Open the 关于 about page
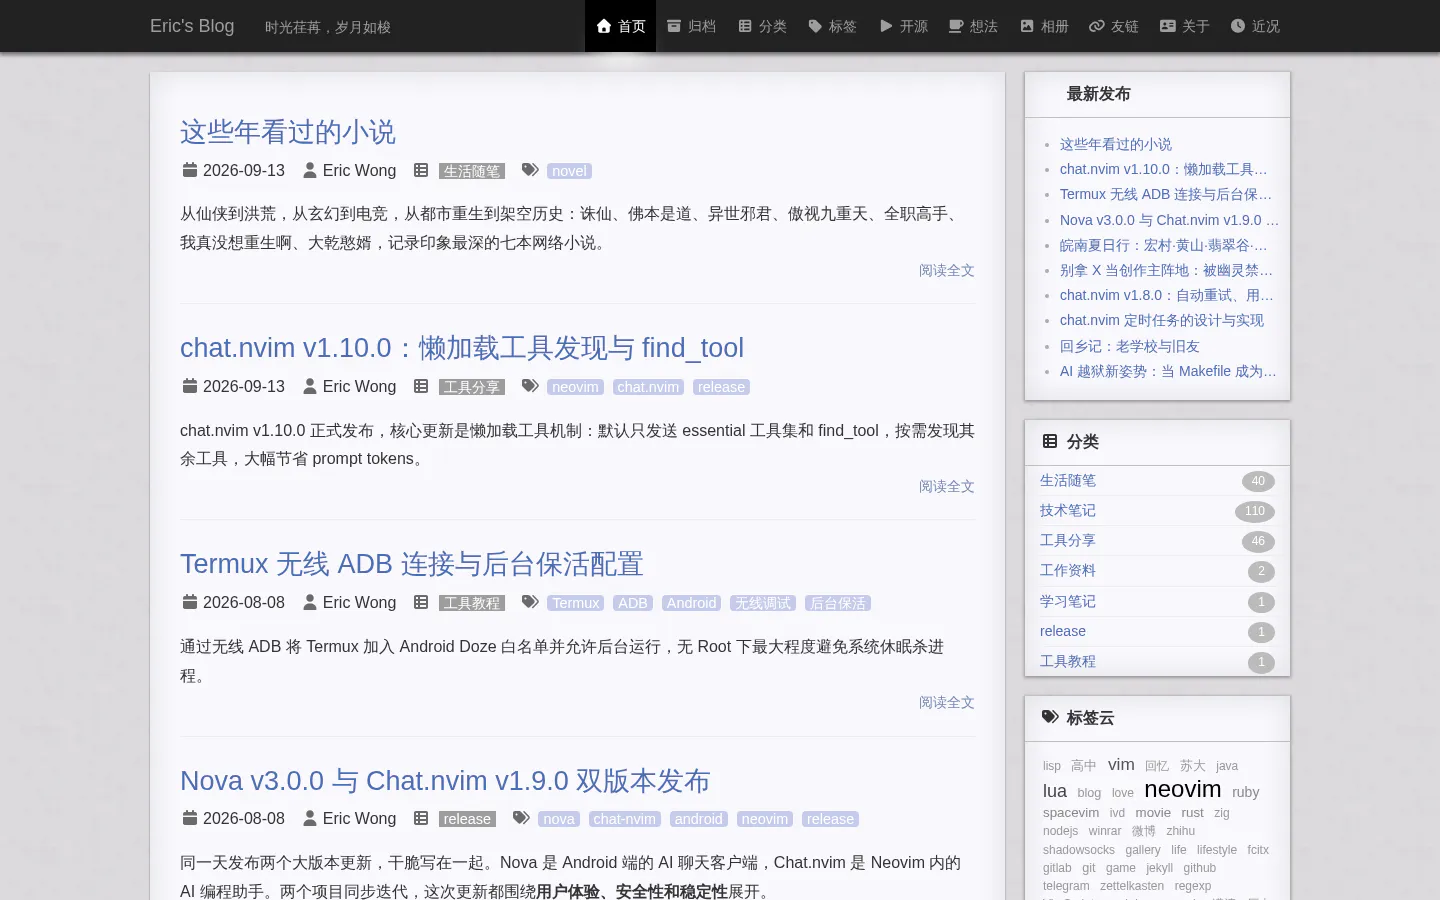 tap(1185, 26)
